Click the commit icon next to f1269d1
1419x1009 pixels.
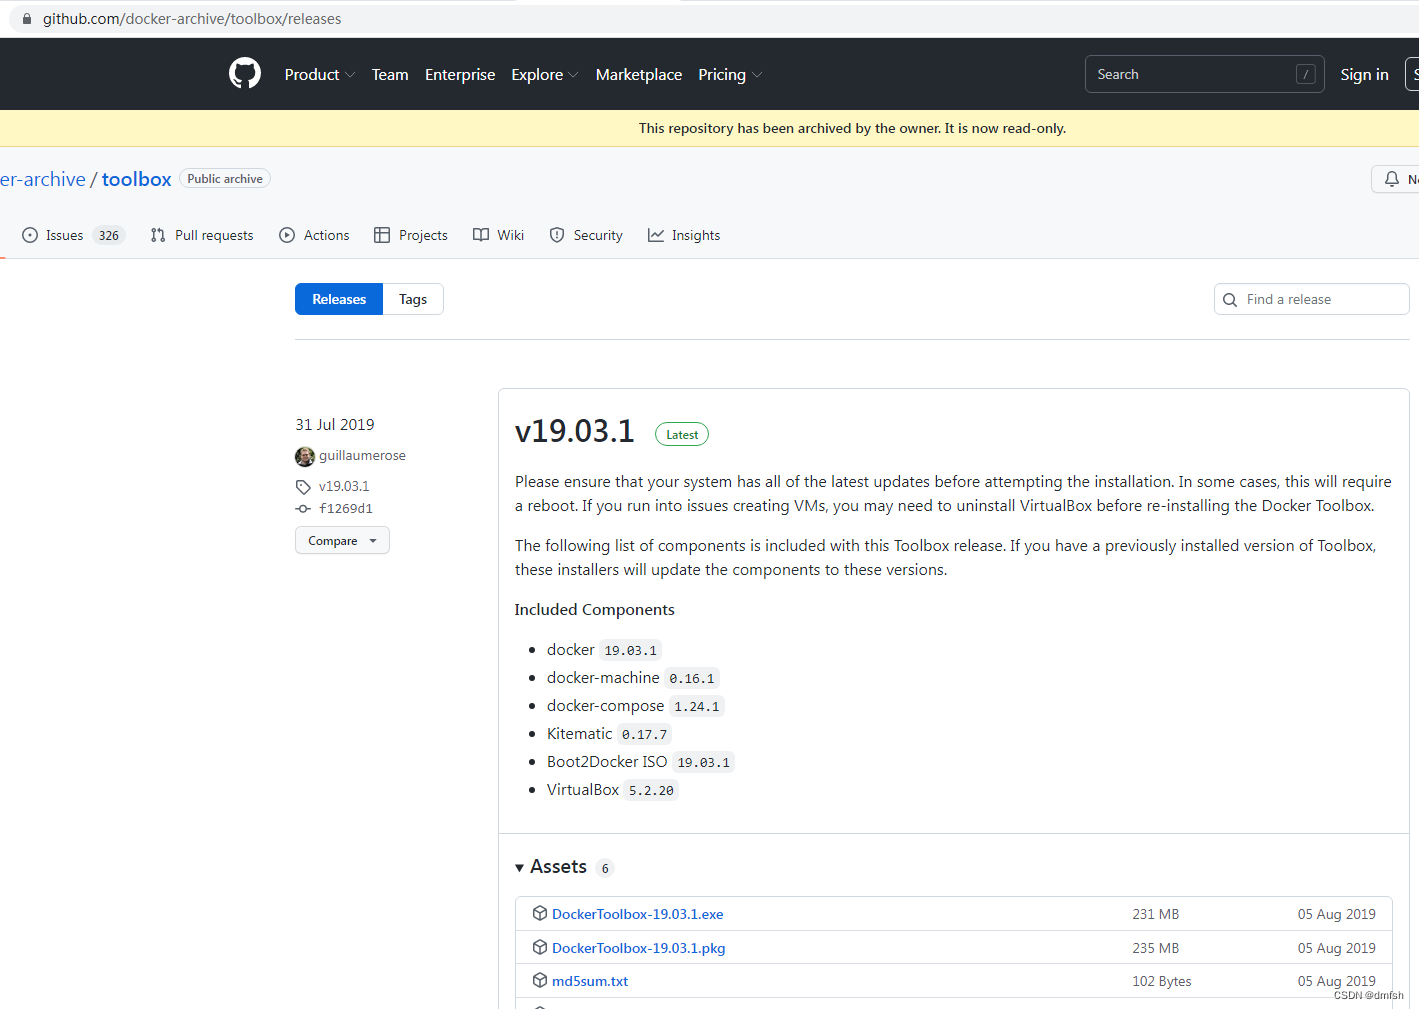pos(303,509)
